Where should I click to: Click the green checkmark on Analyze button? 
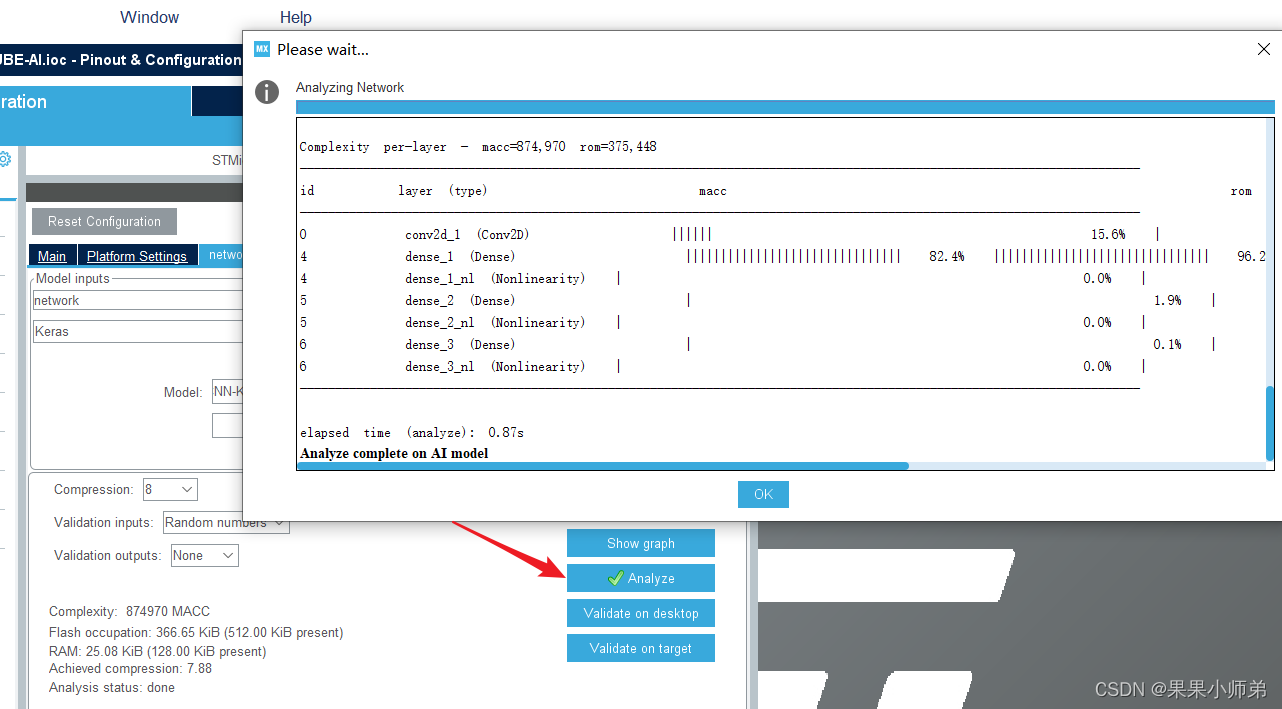point(616,579)
